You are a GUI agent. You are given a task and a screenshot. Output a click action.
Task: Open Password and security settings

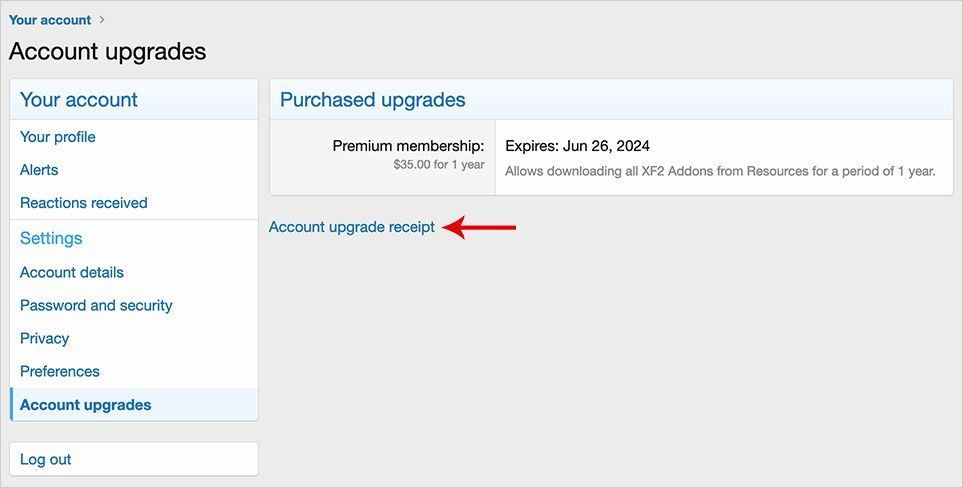click(x=96, y=305)
